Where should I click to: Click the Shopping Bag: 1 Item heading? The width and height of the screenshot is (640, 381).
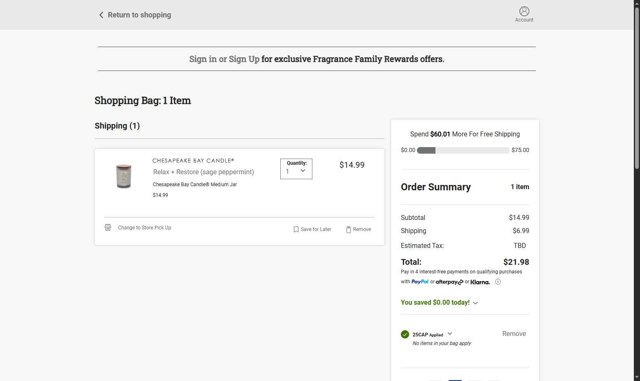pos(142,100)
